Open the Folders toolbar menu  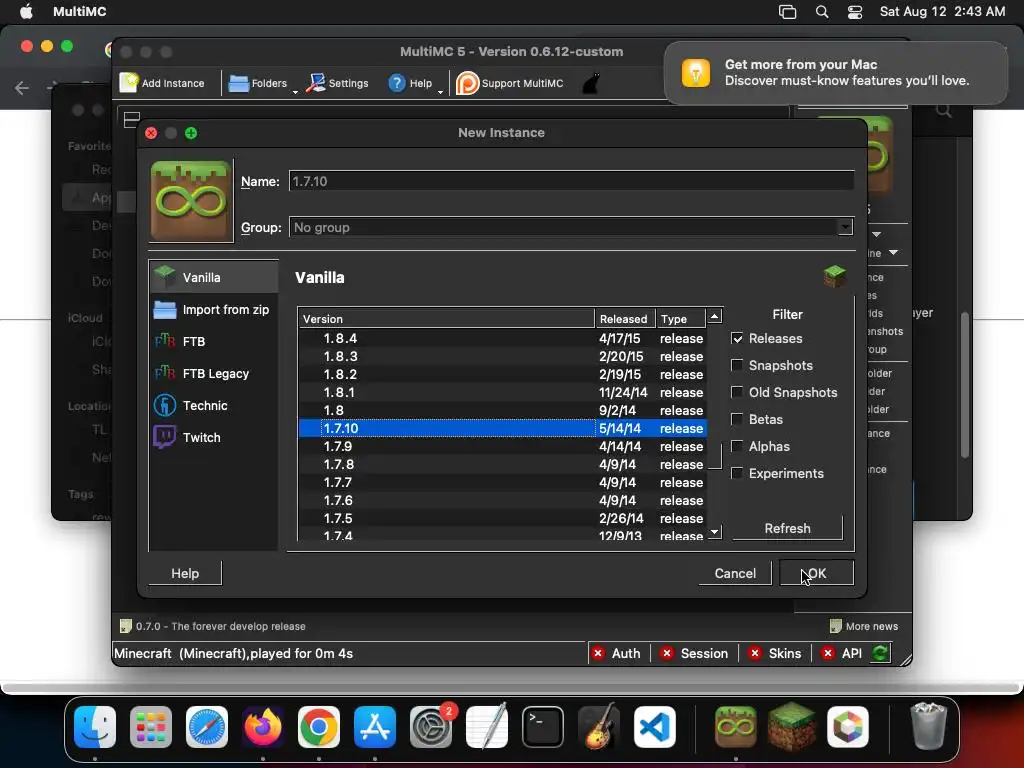(x=259, y=83)
